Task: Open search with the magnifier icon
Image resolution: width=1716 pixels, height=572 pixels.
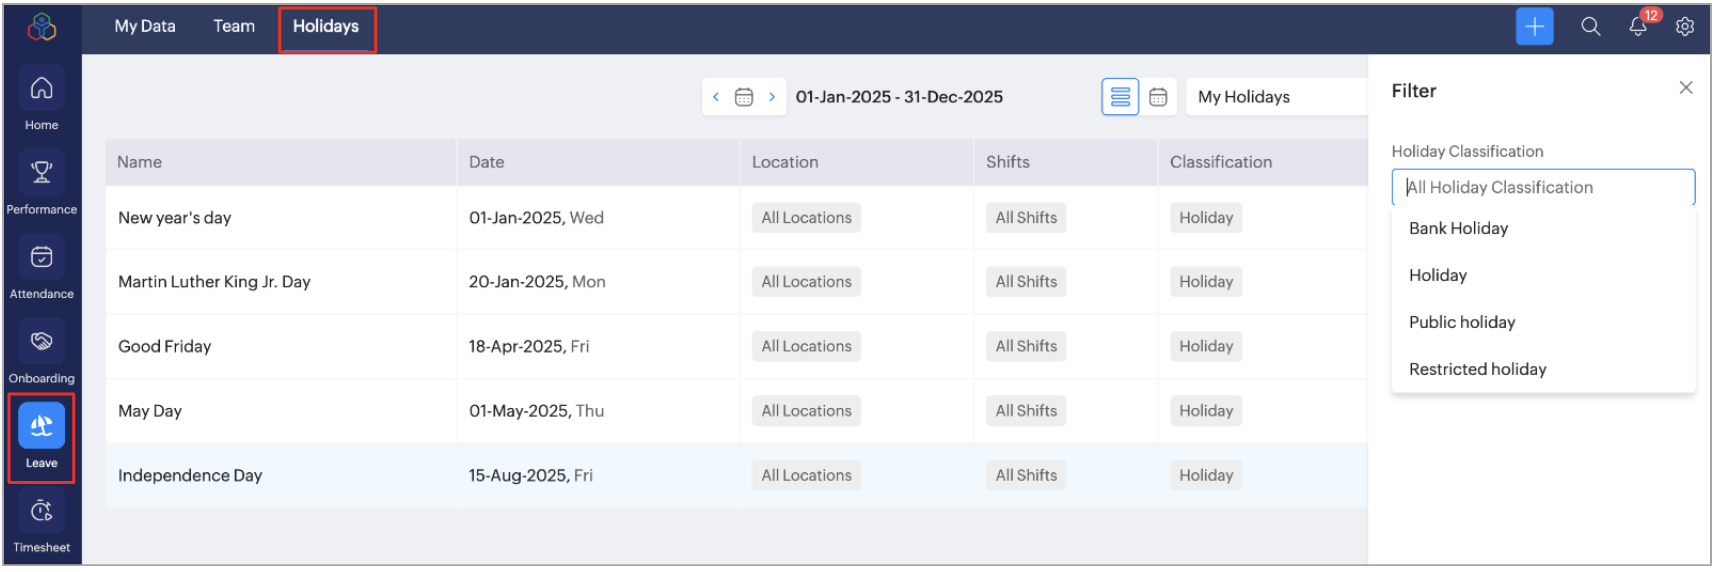Action: pyautogui.click(x=1590, y=27)
